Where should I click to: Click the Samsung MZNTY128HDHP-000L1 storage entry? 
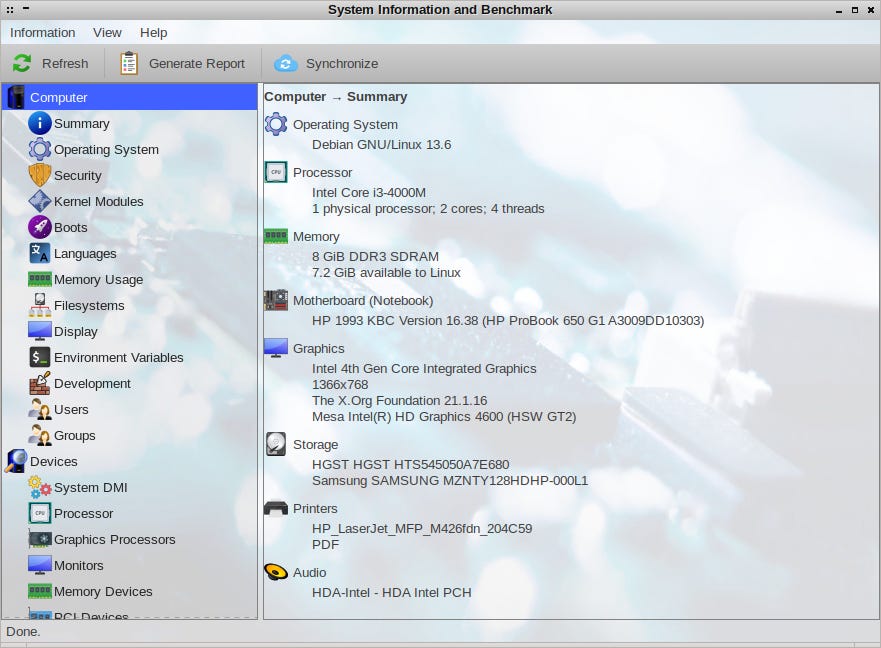(x=450, y=481)
